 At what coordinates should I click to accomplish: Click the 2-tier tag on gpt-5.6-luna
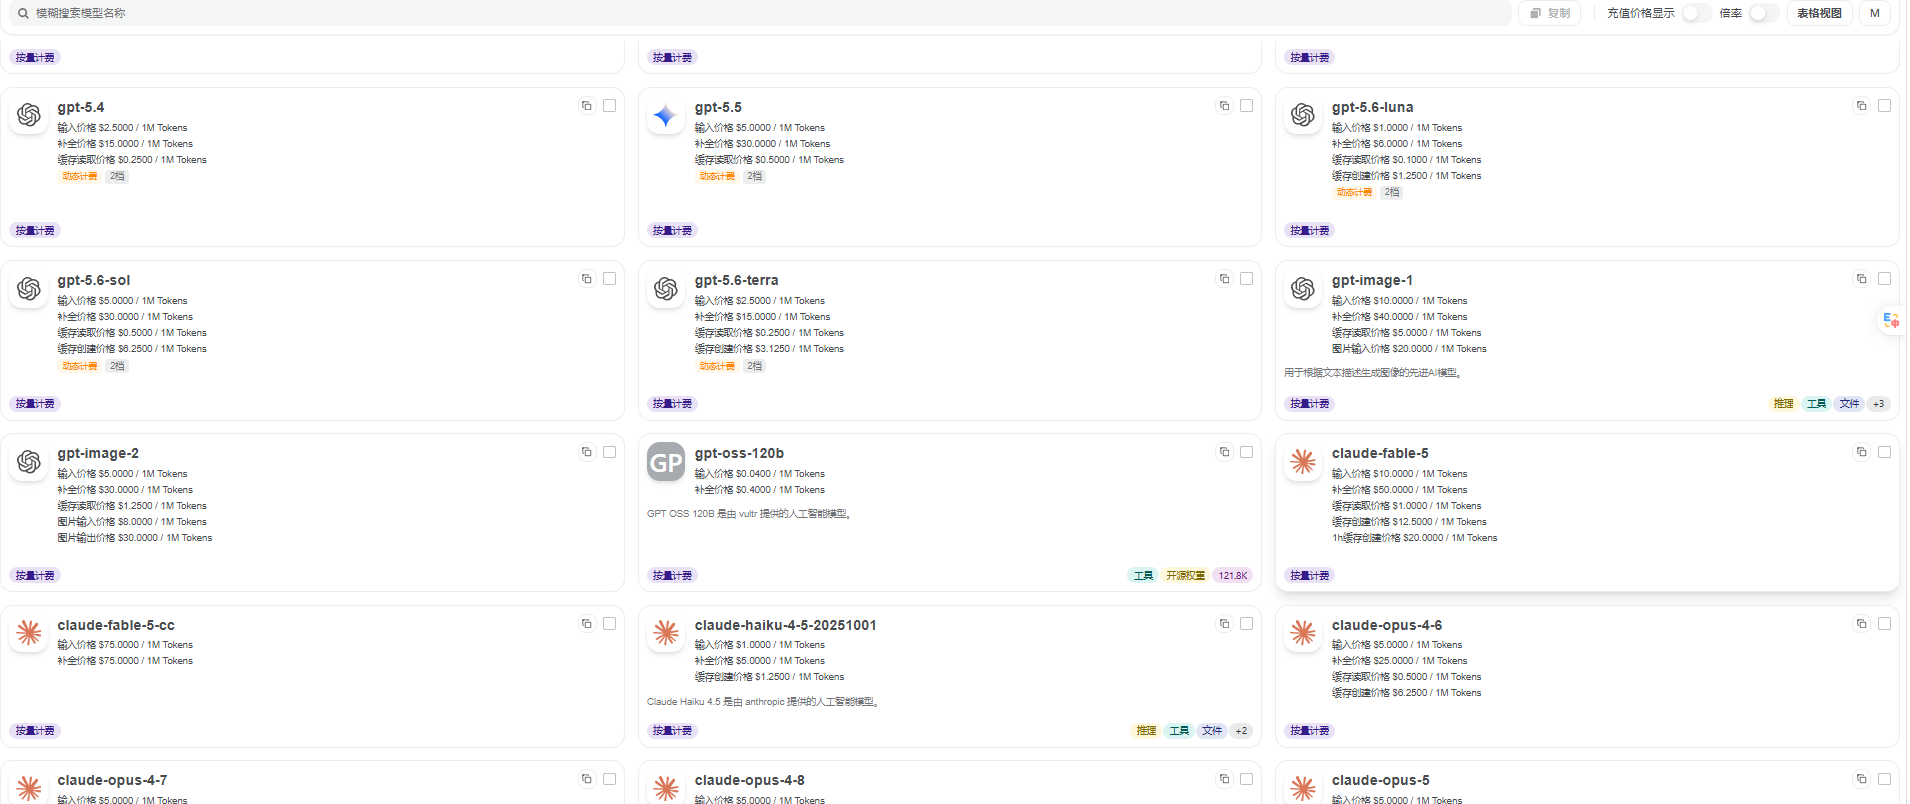point(1392,192)
